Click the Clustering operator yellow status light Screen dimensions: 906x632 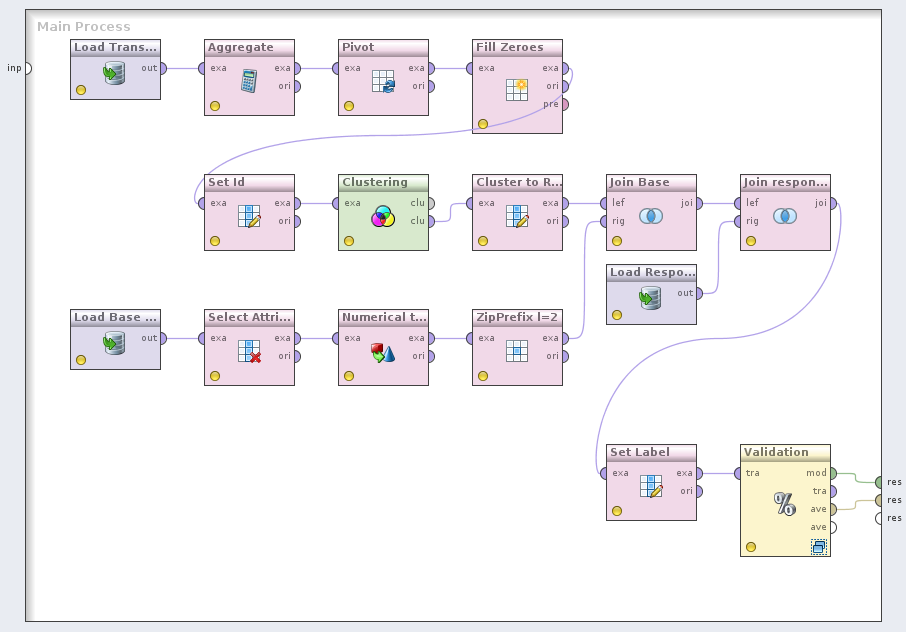(349, 241)
